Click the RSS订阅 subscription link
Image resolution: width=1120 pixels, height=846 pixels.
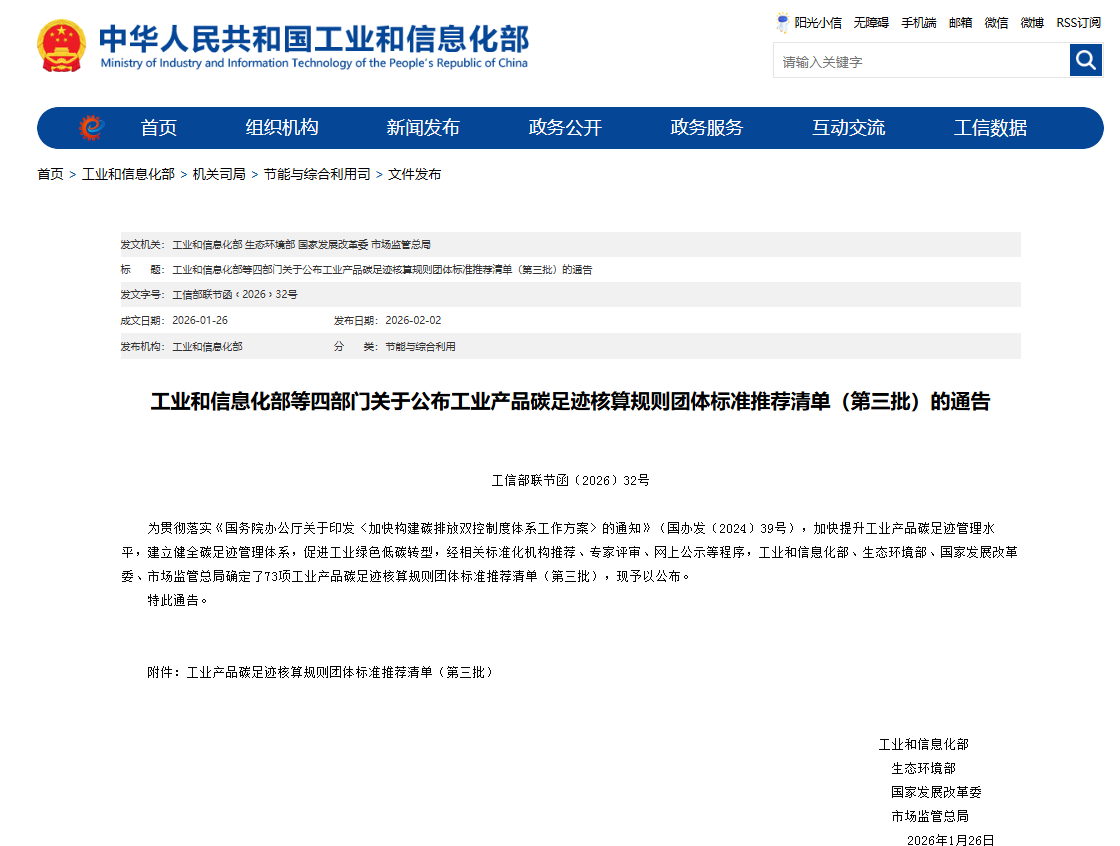pyautogui.click(x=1078, y=22)
